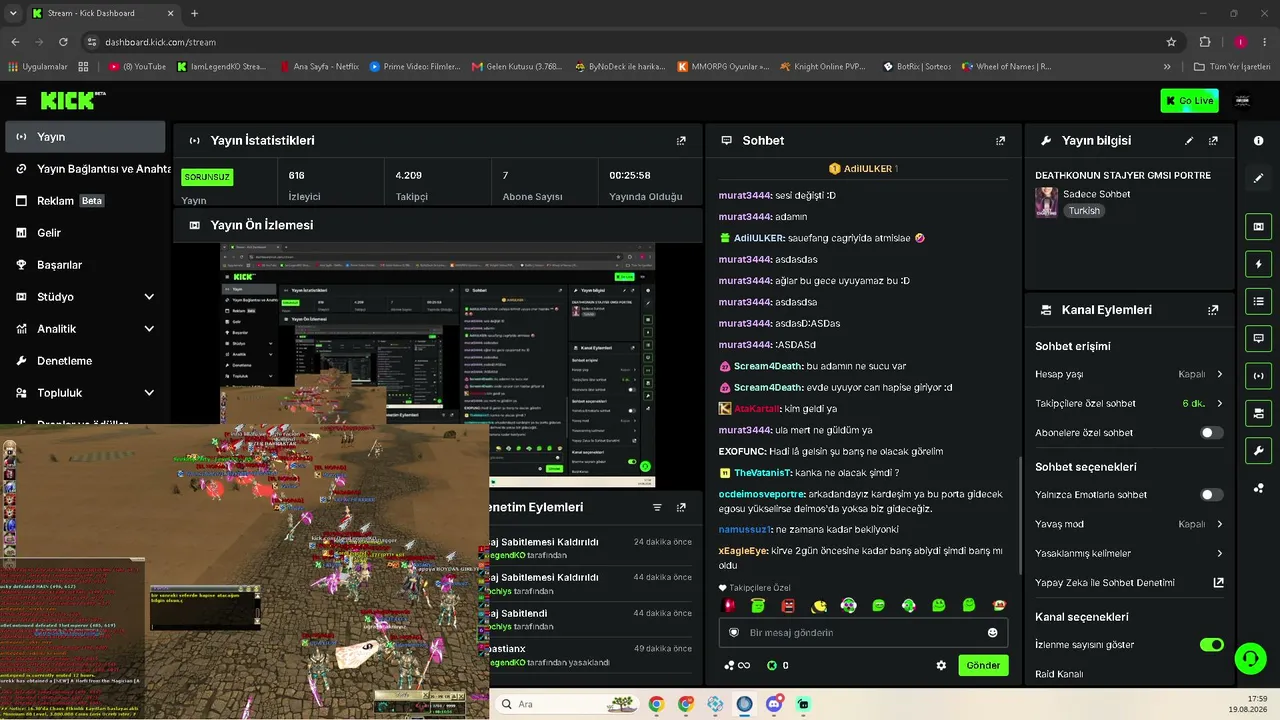This screenshot has width=1280, height=720.
Task: Open Yapay Zeka ile Sohbet Denetimi external link
Action: click(x=1218, y=582)
